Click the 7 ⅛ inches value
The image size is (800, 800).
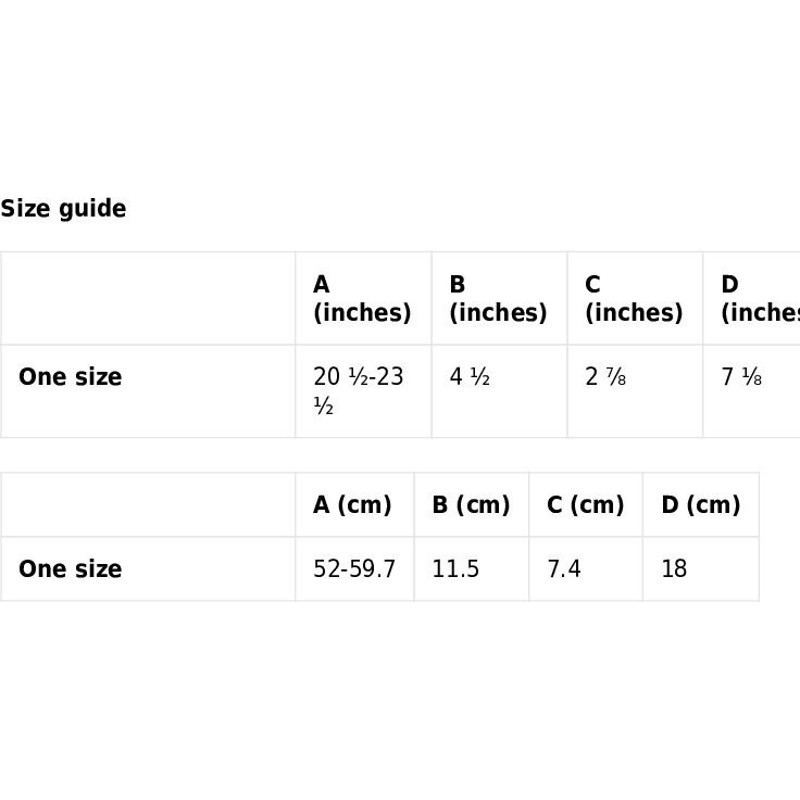coord(742,377)
